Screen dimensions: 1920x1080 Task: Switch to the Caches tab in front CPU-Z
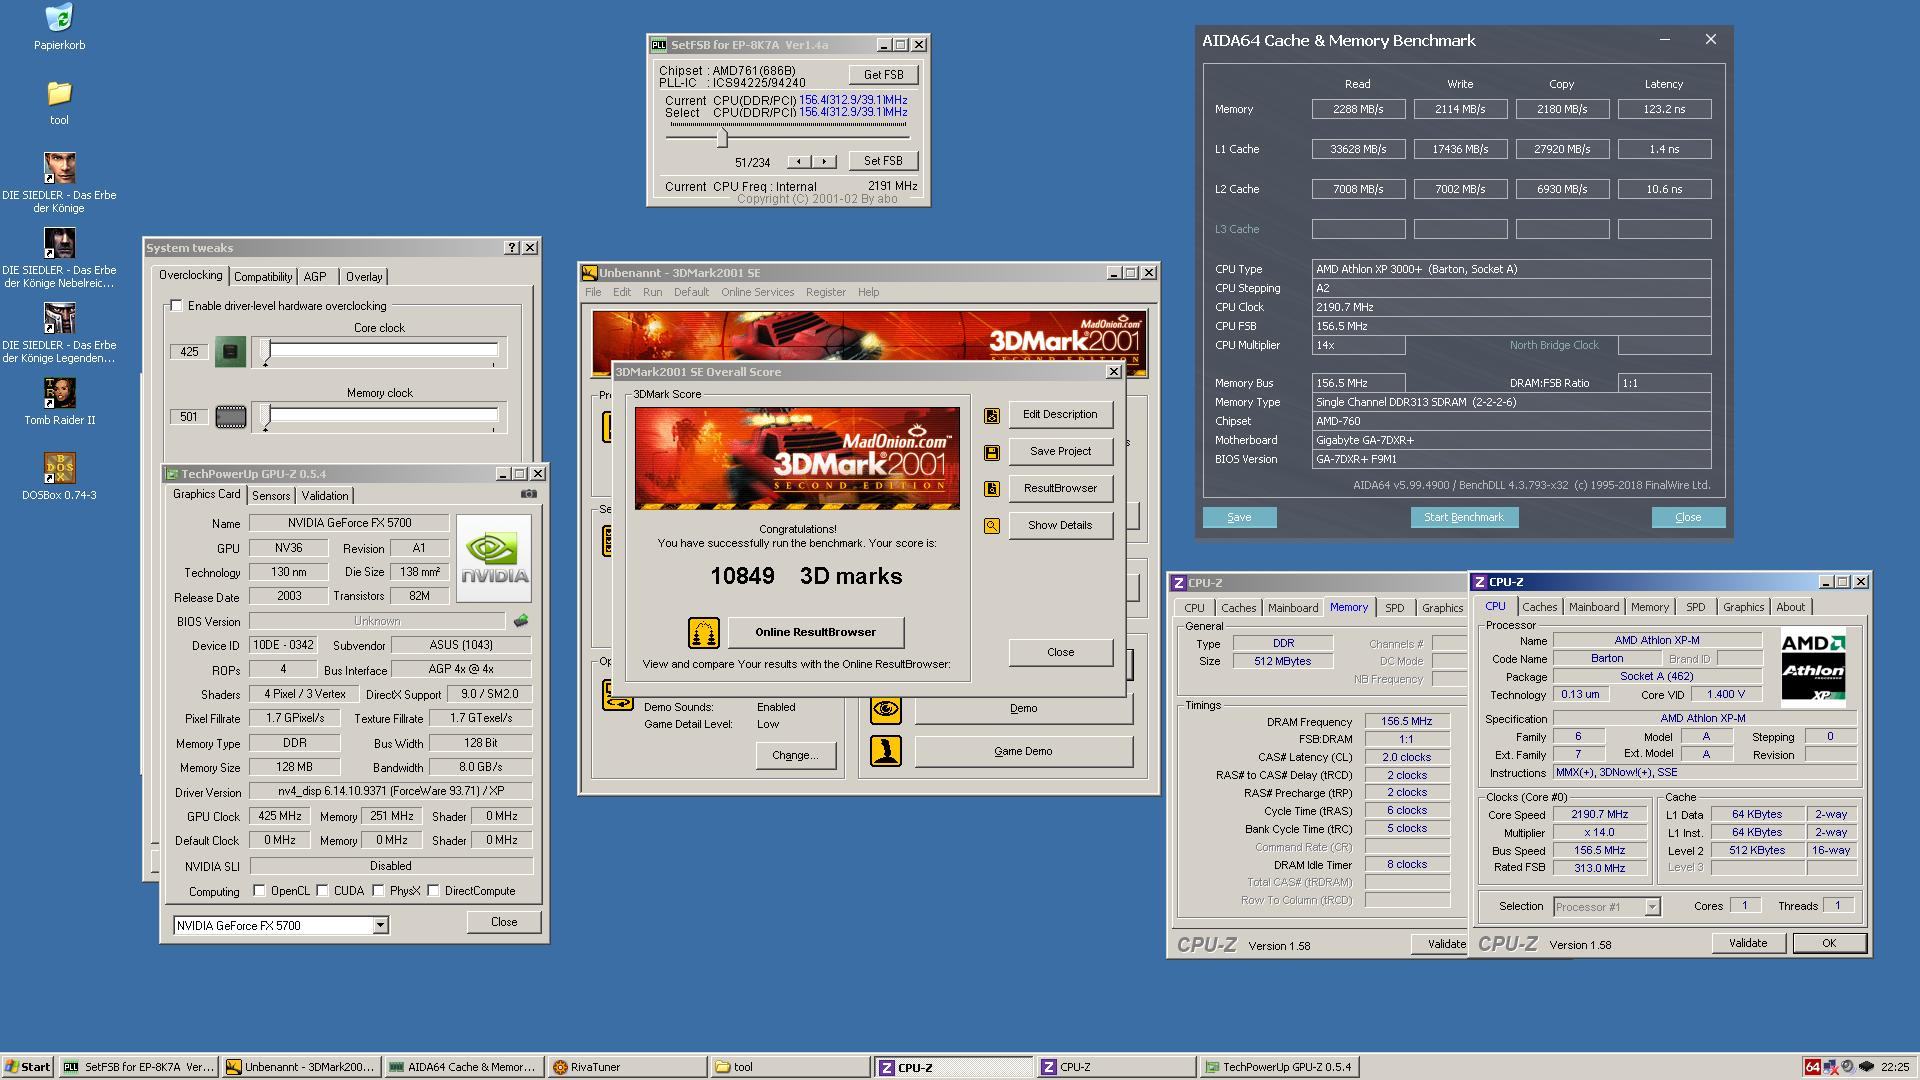(x=1539, y=607)
